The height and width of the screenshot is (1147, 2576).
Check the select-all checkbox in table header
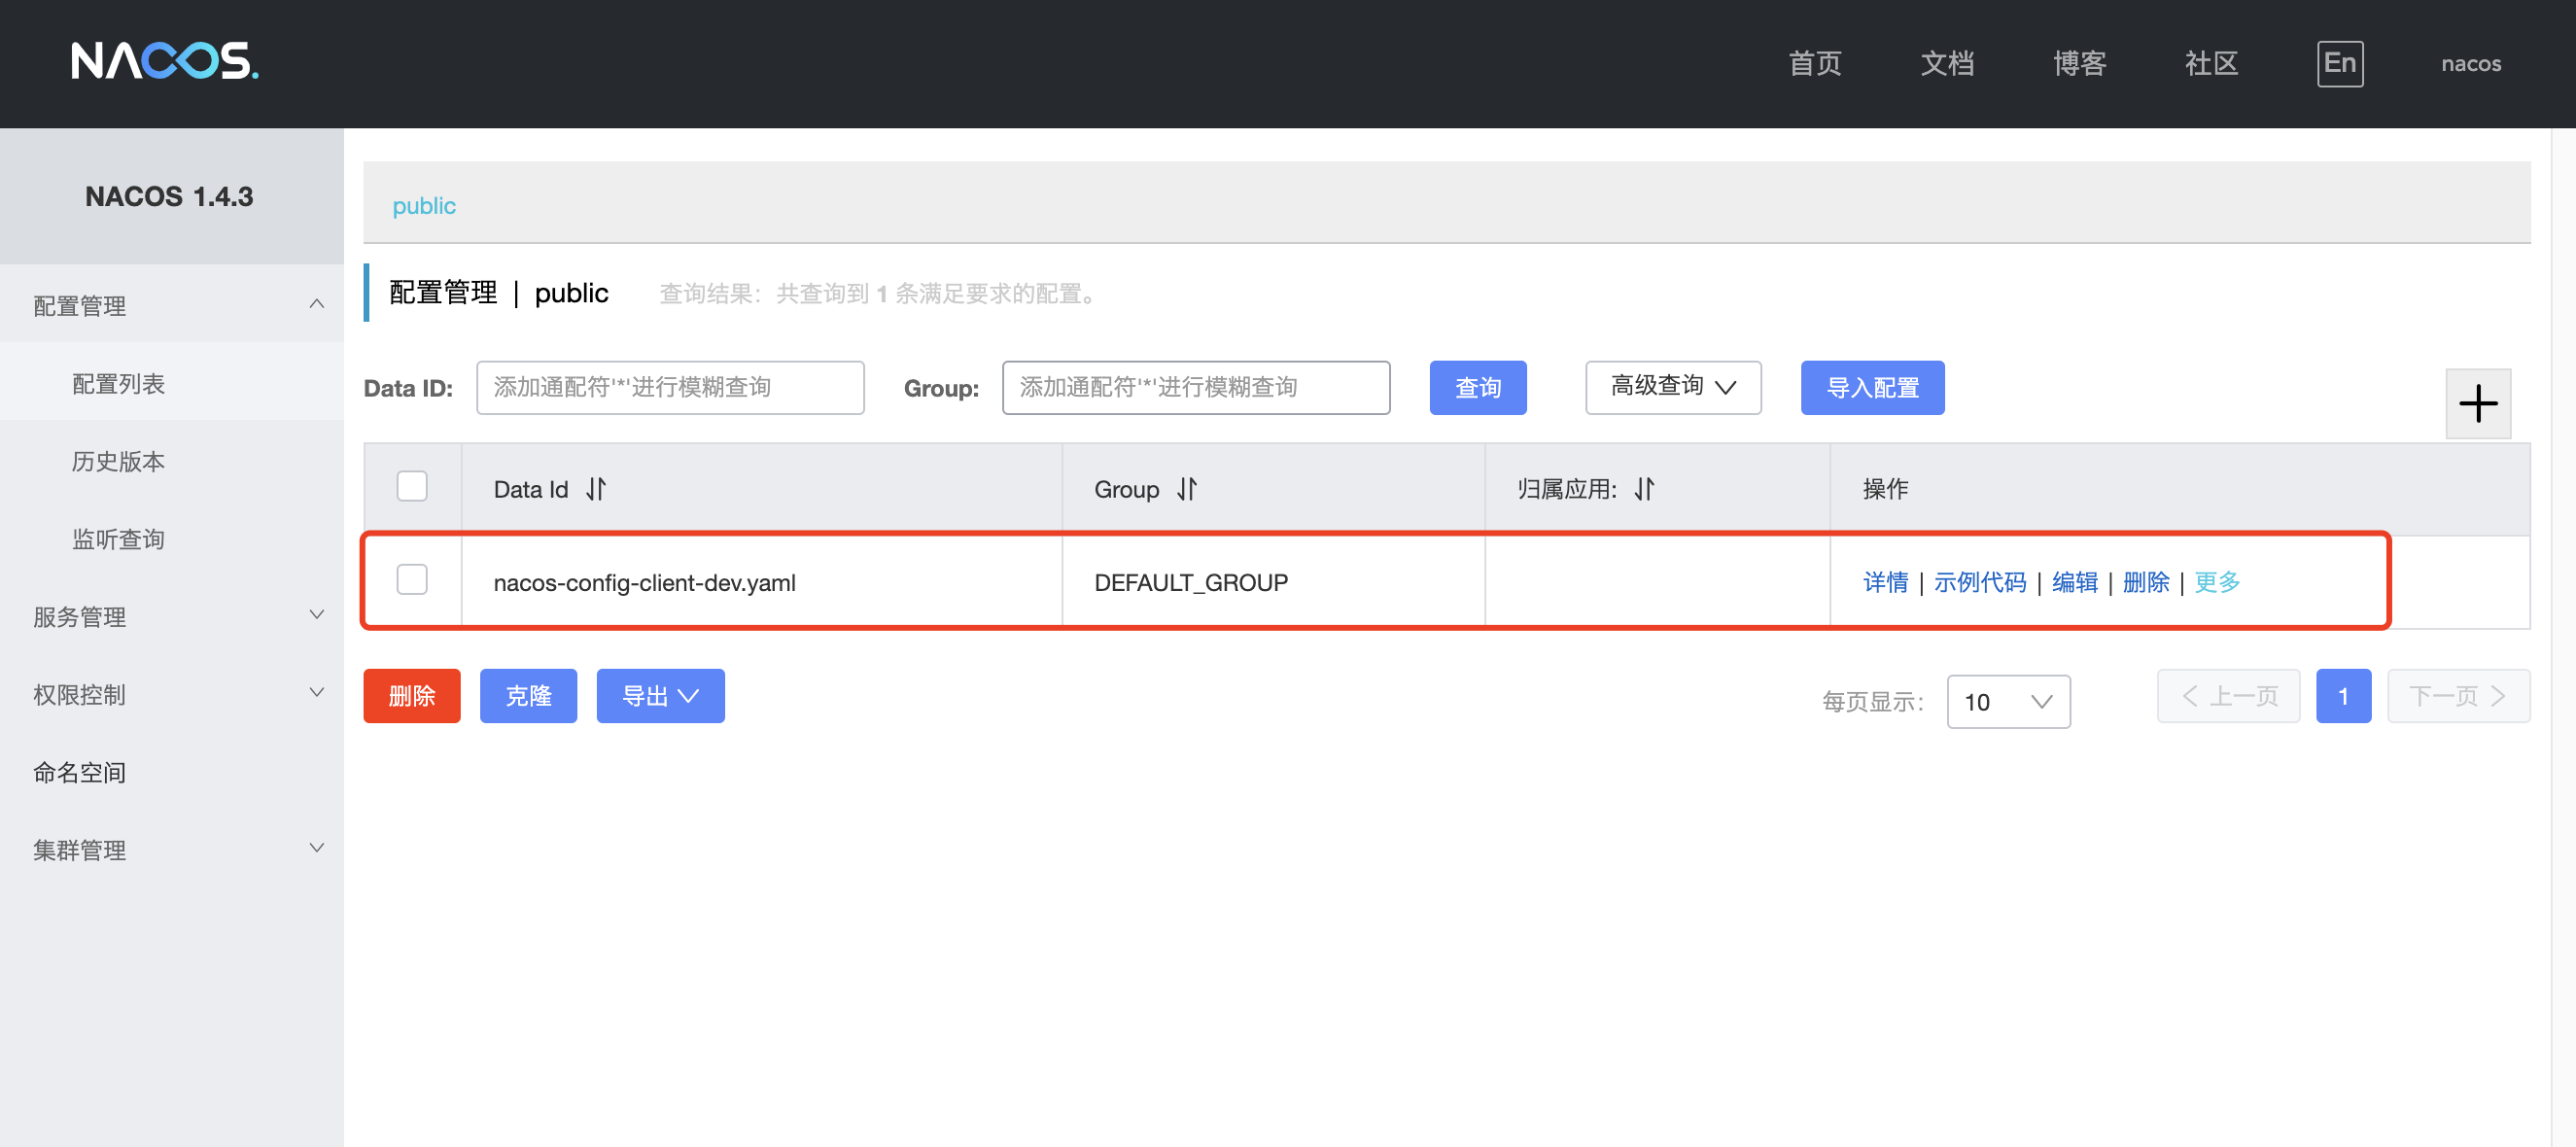(x=411, y=485)
